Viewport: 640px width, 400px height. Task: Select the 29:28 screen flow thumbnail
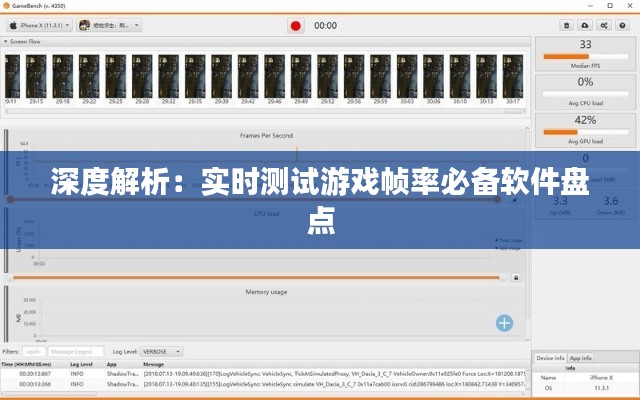pyautogui.click(x=142, y=76)
